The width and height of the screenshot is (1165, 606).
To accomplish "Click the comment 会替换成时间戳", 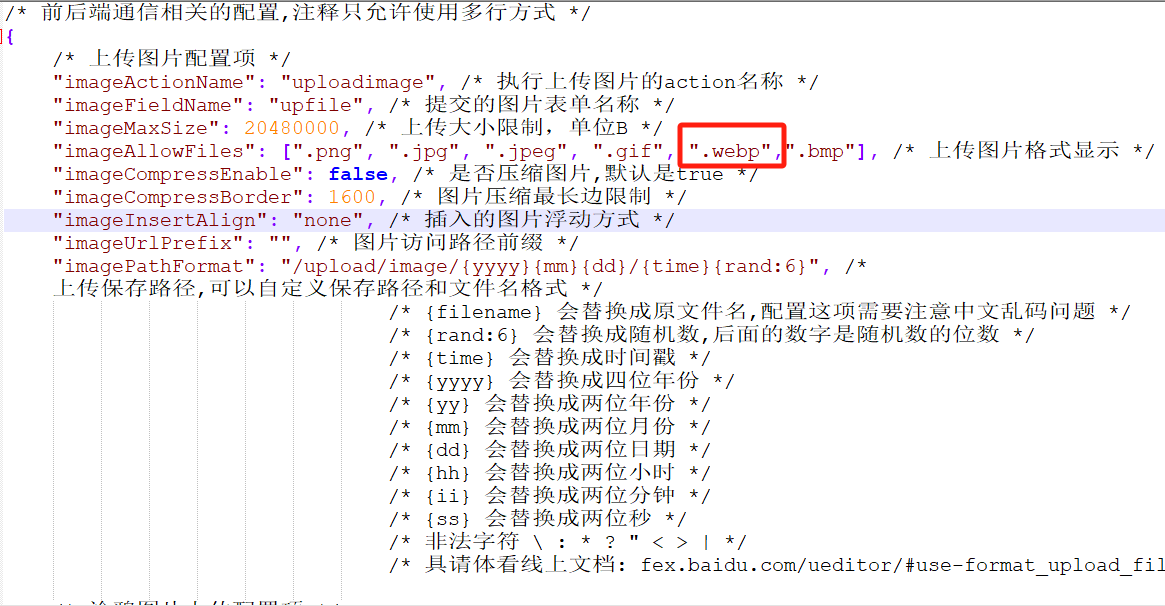I will point(591,358).
